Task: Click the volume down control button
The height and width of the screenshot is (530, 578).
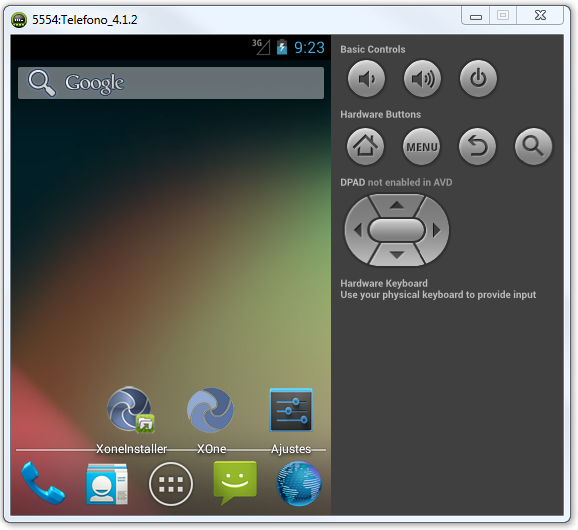Action: click(366, 79)
